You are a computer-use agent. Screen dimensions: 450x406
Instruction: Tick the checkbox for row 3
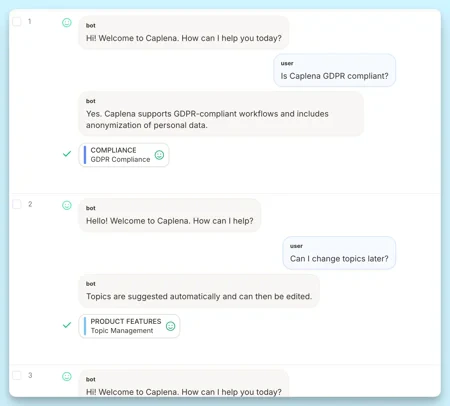click(x=17, y=375)
